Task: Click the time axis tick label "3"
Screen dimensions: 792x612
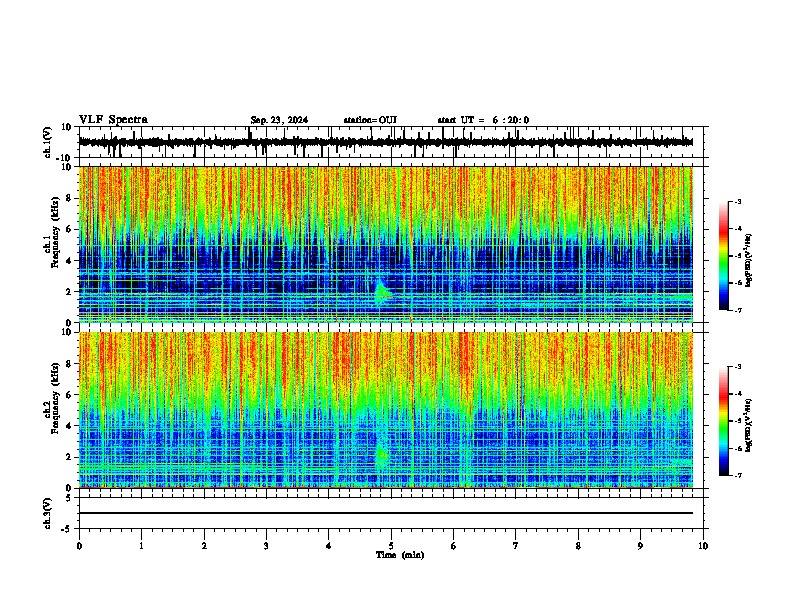Action: click(266, 546)
